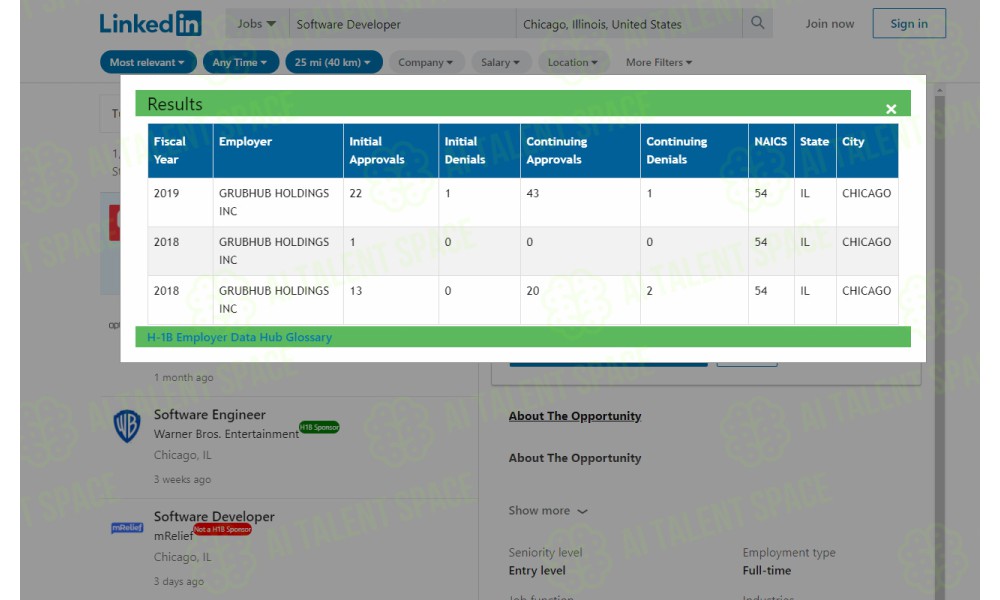
Task: Open H-1B Employer Data Hub Glossary link
Action: coord(239,337)
